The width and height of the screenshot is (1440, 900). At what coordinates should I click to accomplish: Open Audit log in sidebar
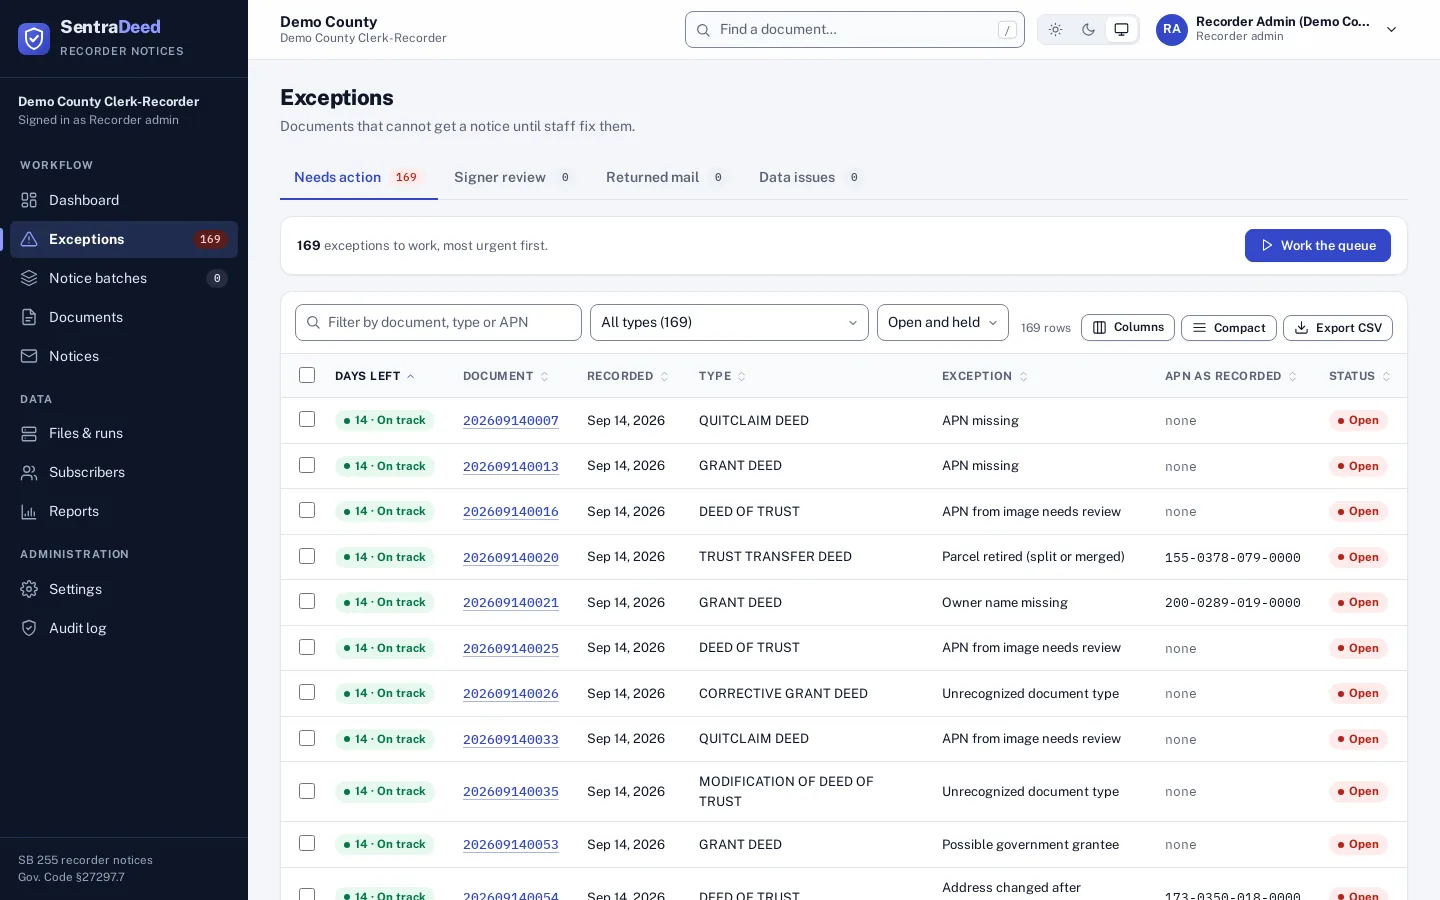tap(124, 628)
